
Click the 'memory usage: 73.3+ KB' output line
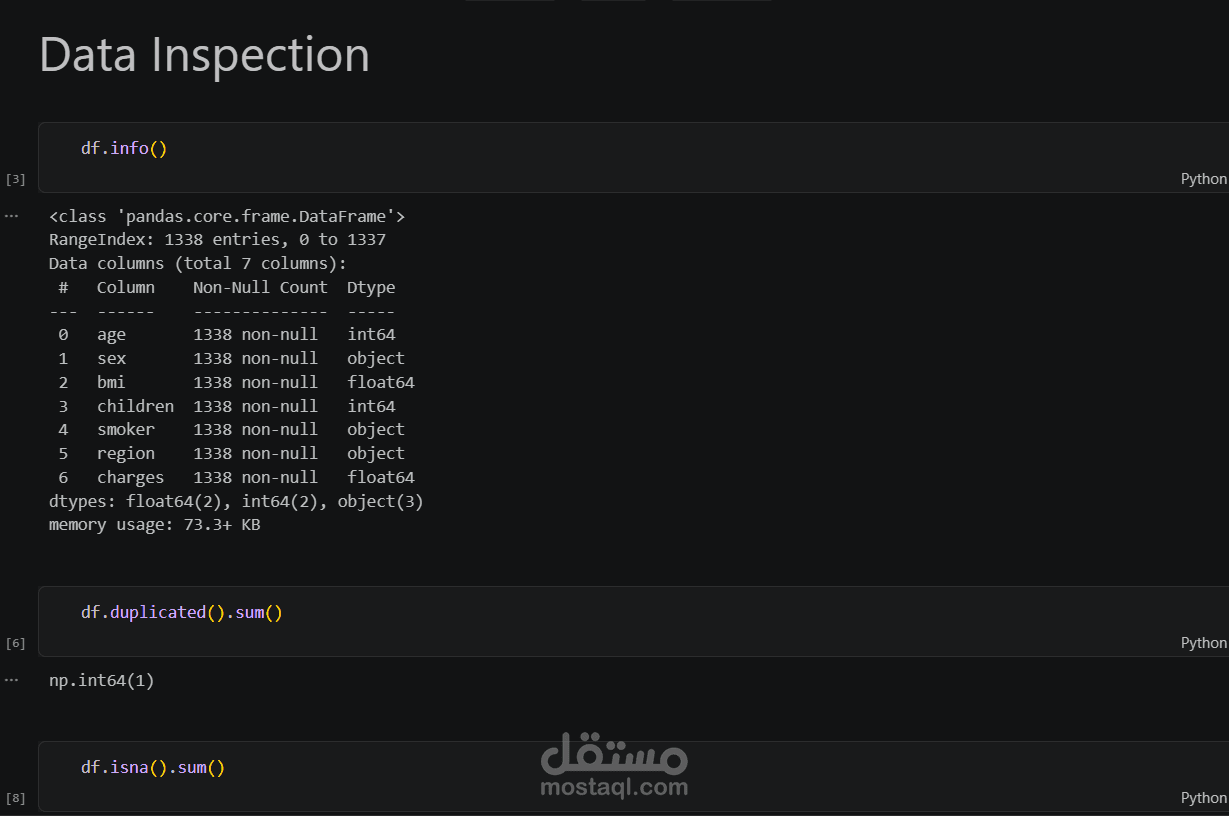[x=155, y=524]
